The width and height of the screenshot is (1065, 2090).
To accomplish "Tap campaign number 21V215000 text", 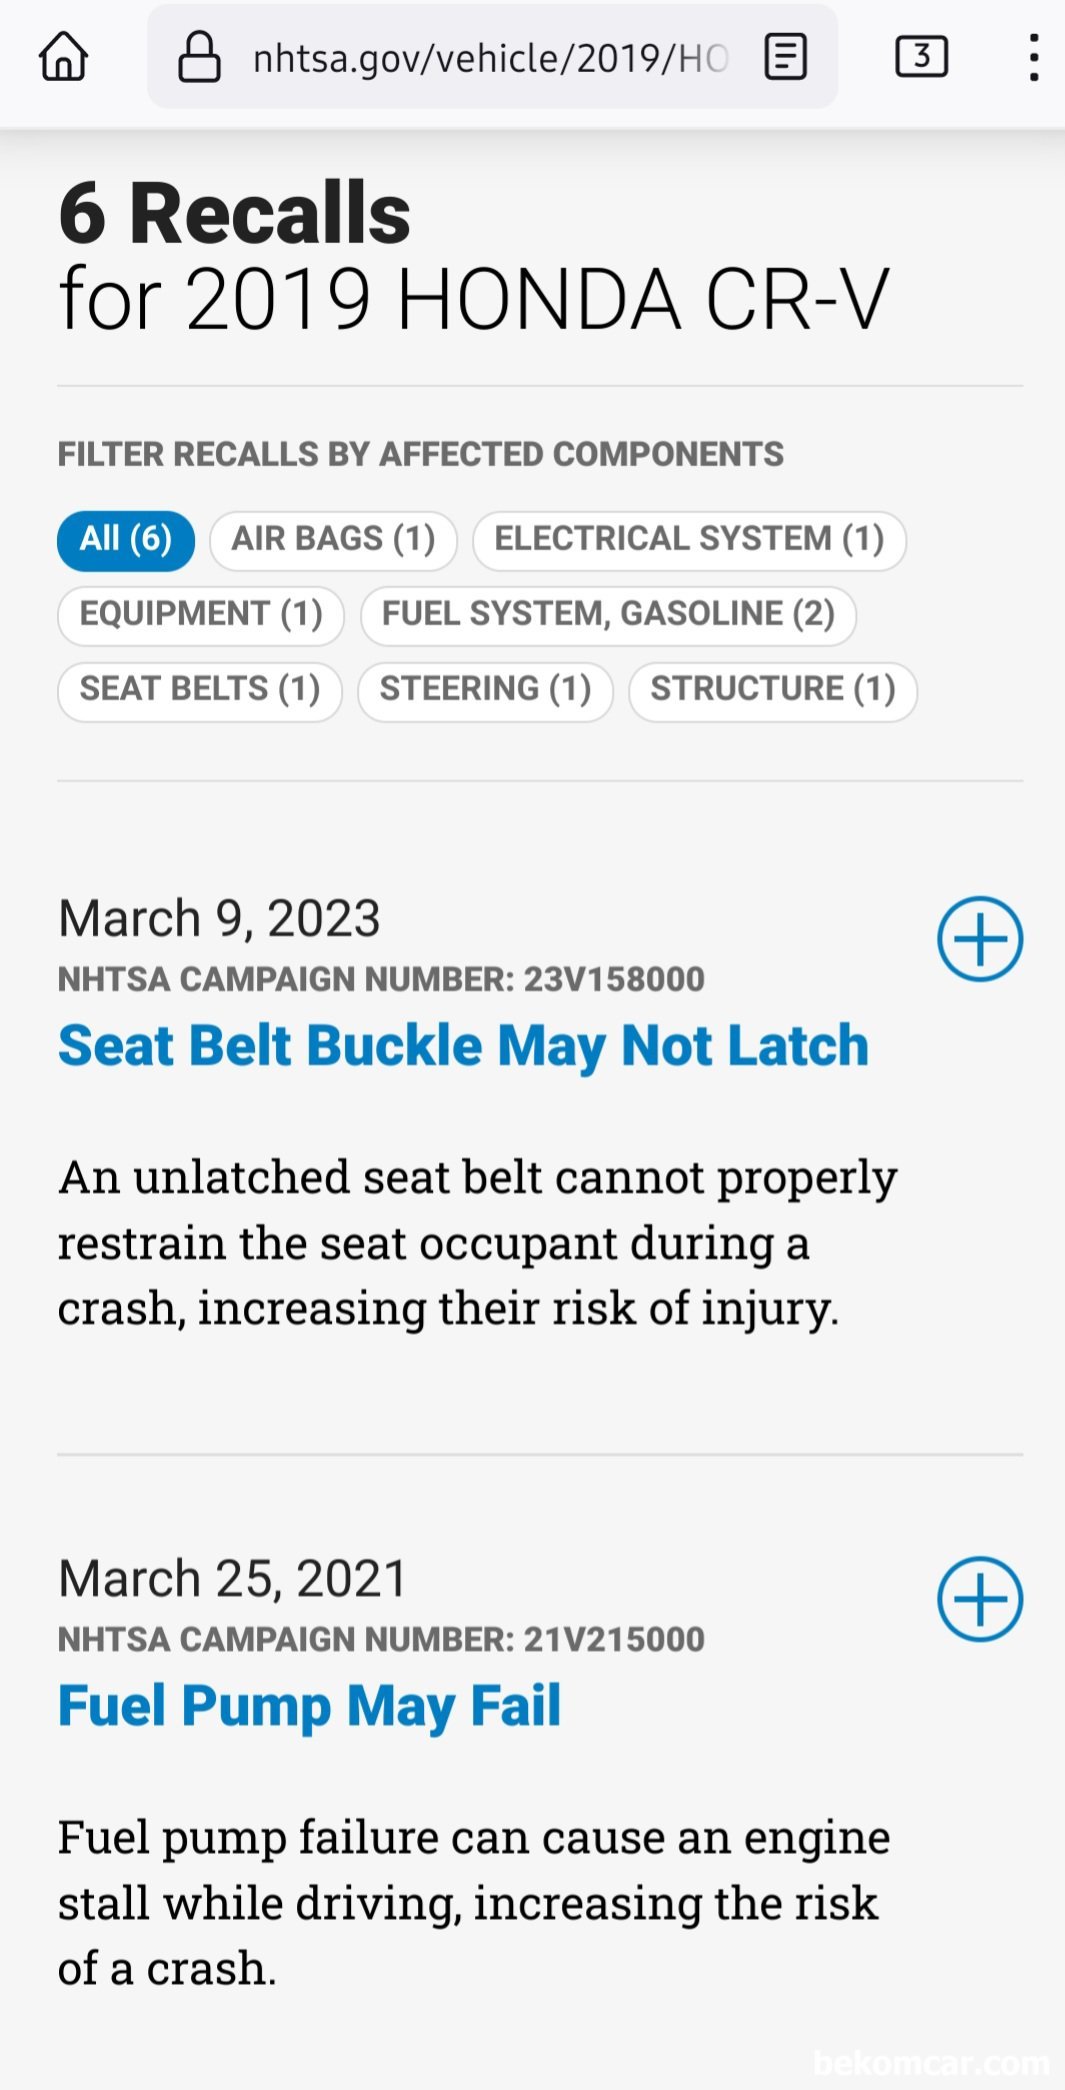I will [614, 1639].
